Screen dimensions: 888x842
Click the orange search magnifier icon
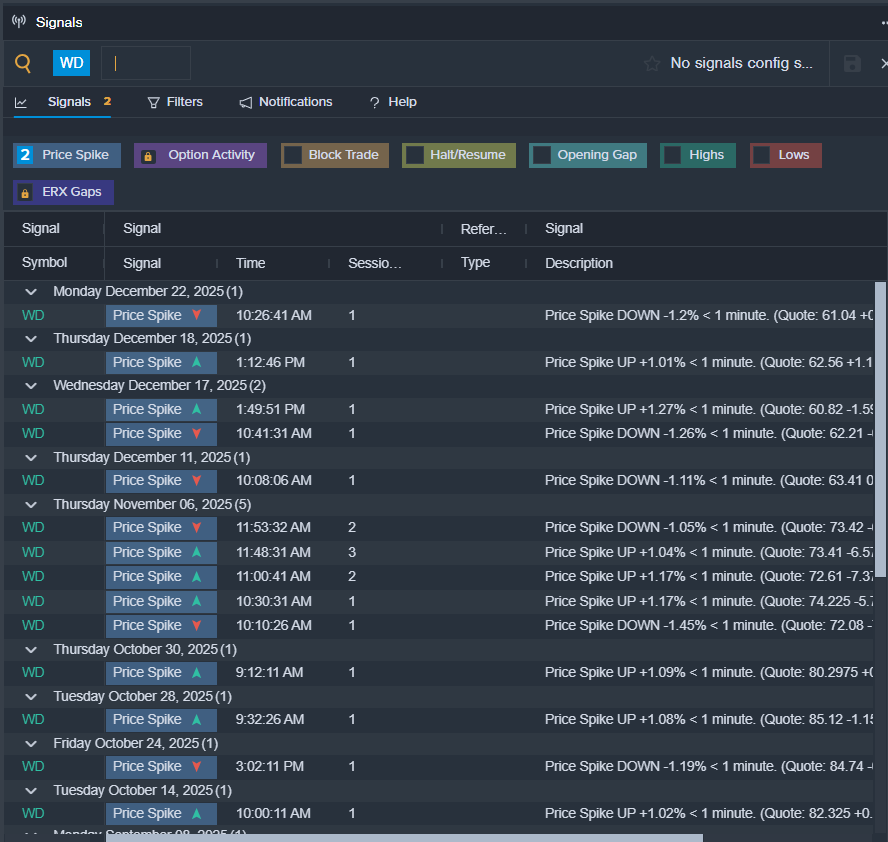(x=22, y=64)
